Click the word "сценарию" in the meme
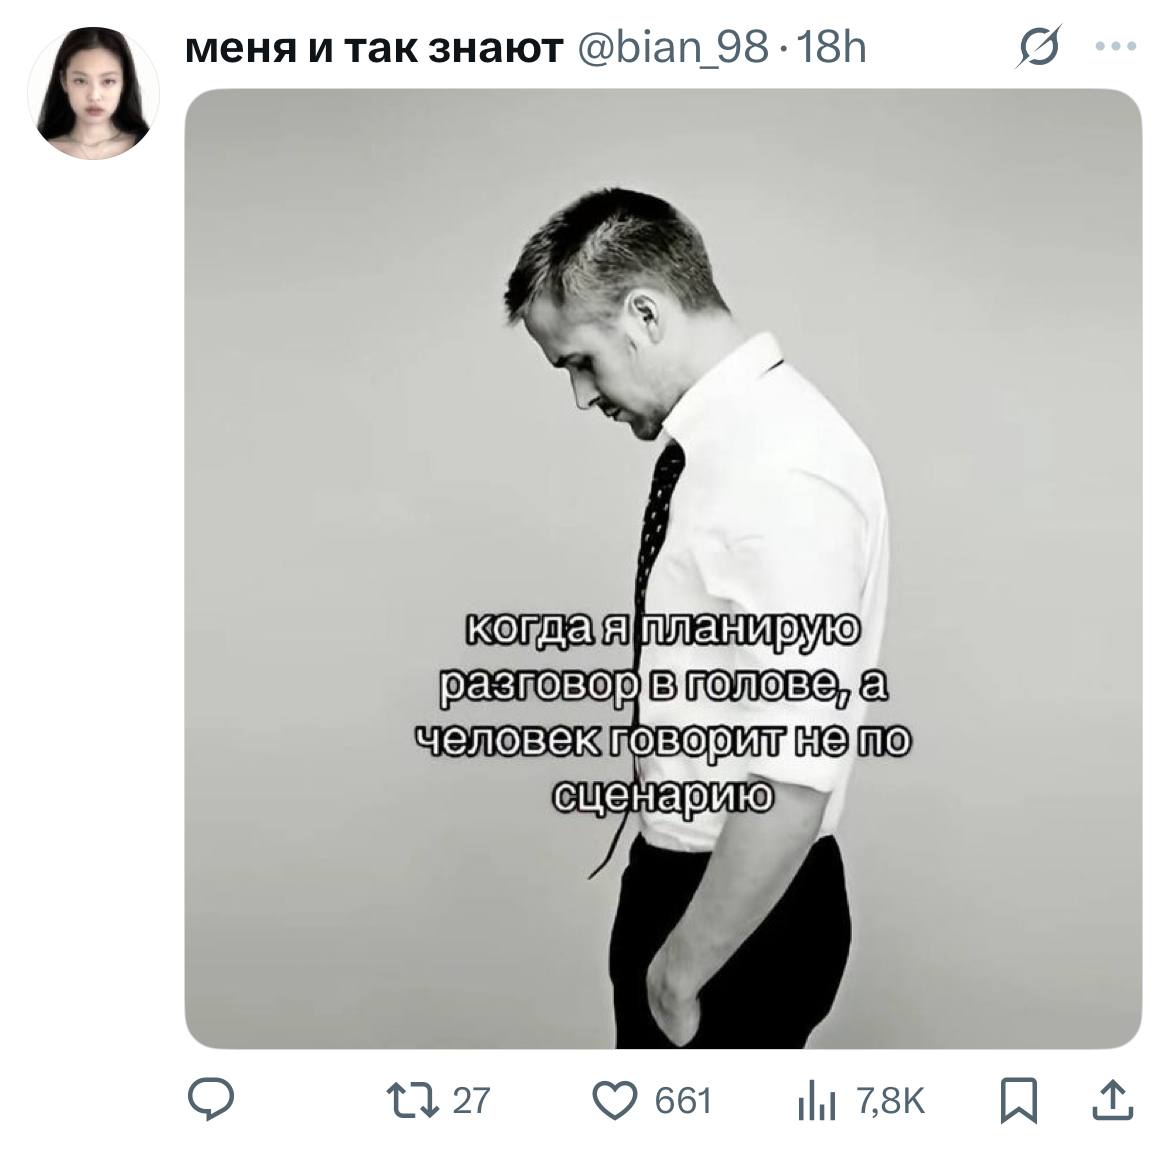This screenshot has height=1156, width=1170. (x=662, y=796)
